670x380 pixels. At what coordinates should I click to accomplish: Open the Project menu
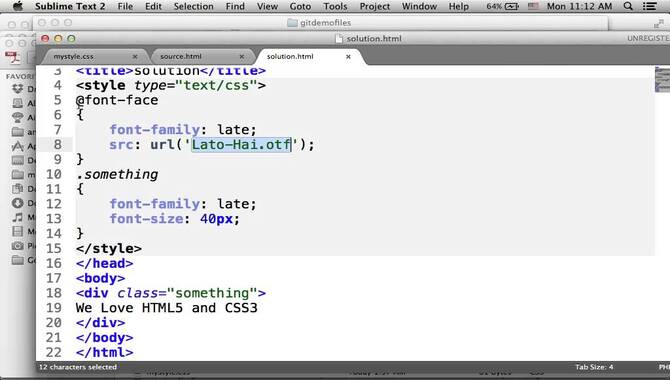click(375, 6)
